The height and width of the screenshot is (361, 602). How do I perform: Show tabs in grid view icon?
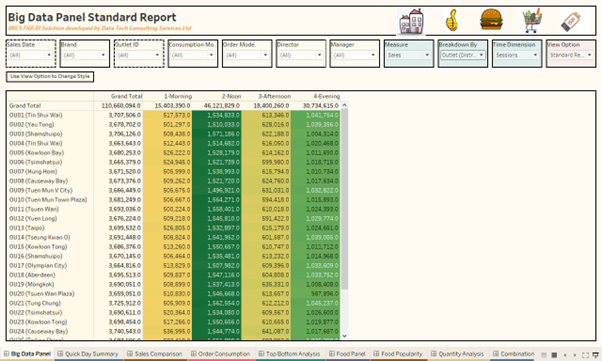click(x=554, y=355)
